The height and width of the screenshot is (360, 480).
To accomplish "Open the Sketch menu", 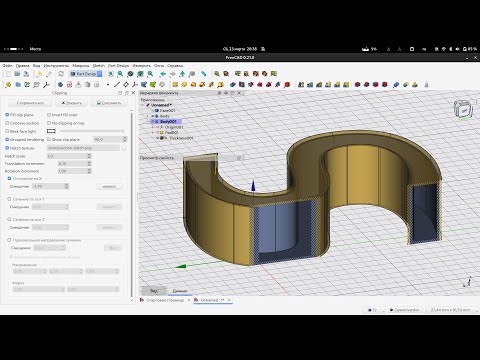I will click(x=99, y=66).
